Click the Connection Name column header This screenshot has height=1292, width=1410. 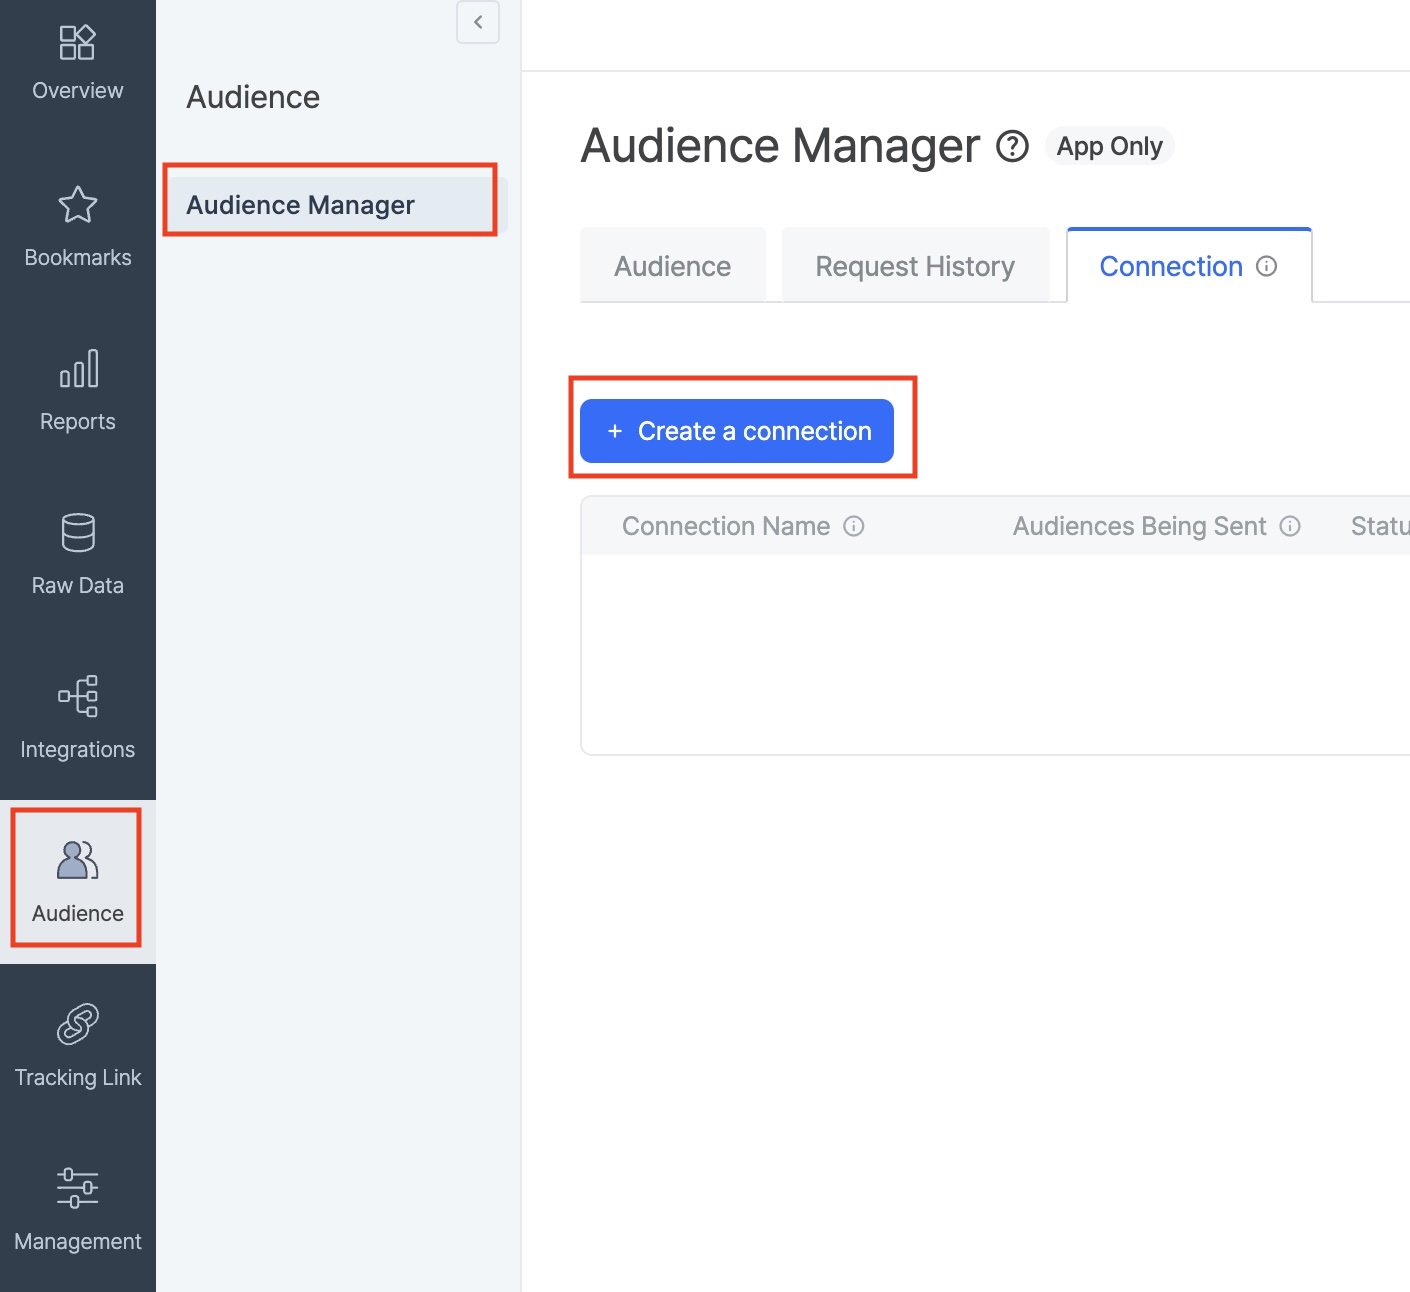tap(725, 526)
